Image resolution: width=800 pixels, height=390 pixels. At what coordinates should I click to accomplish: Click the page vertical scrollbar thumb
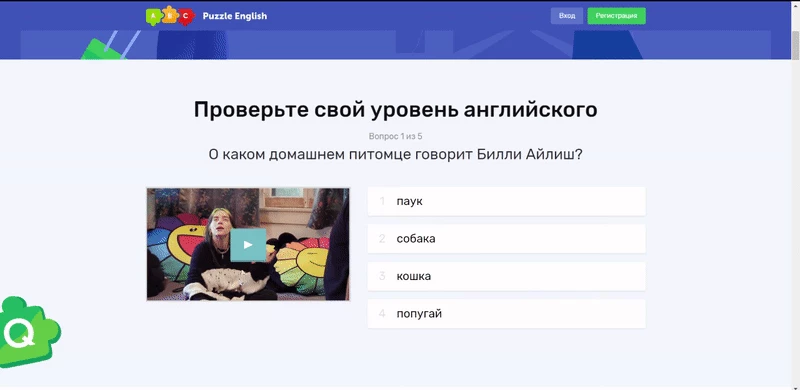(795, 45)
